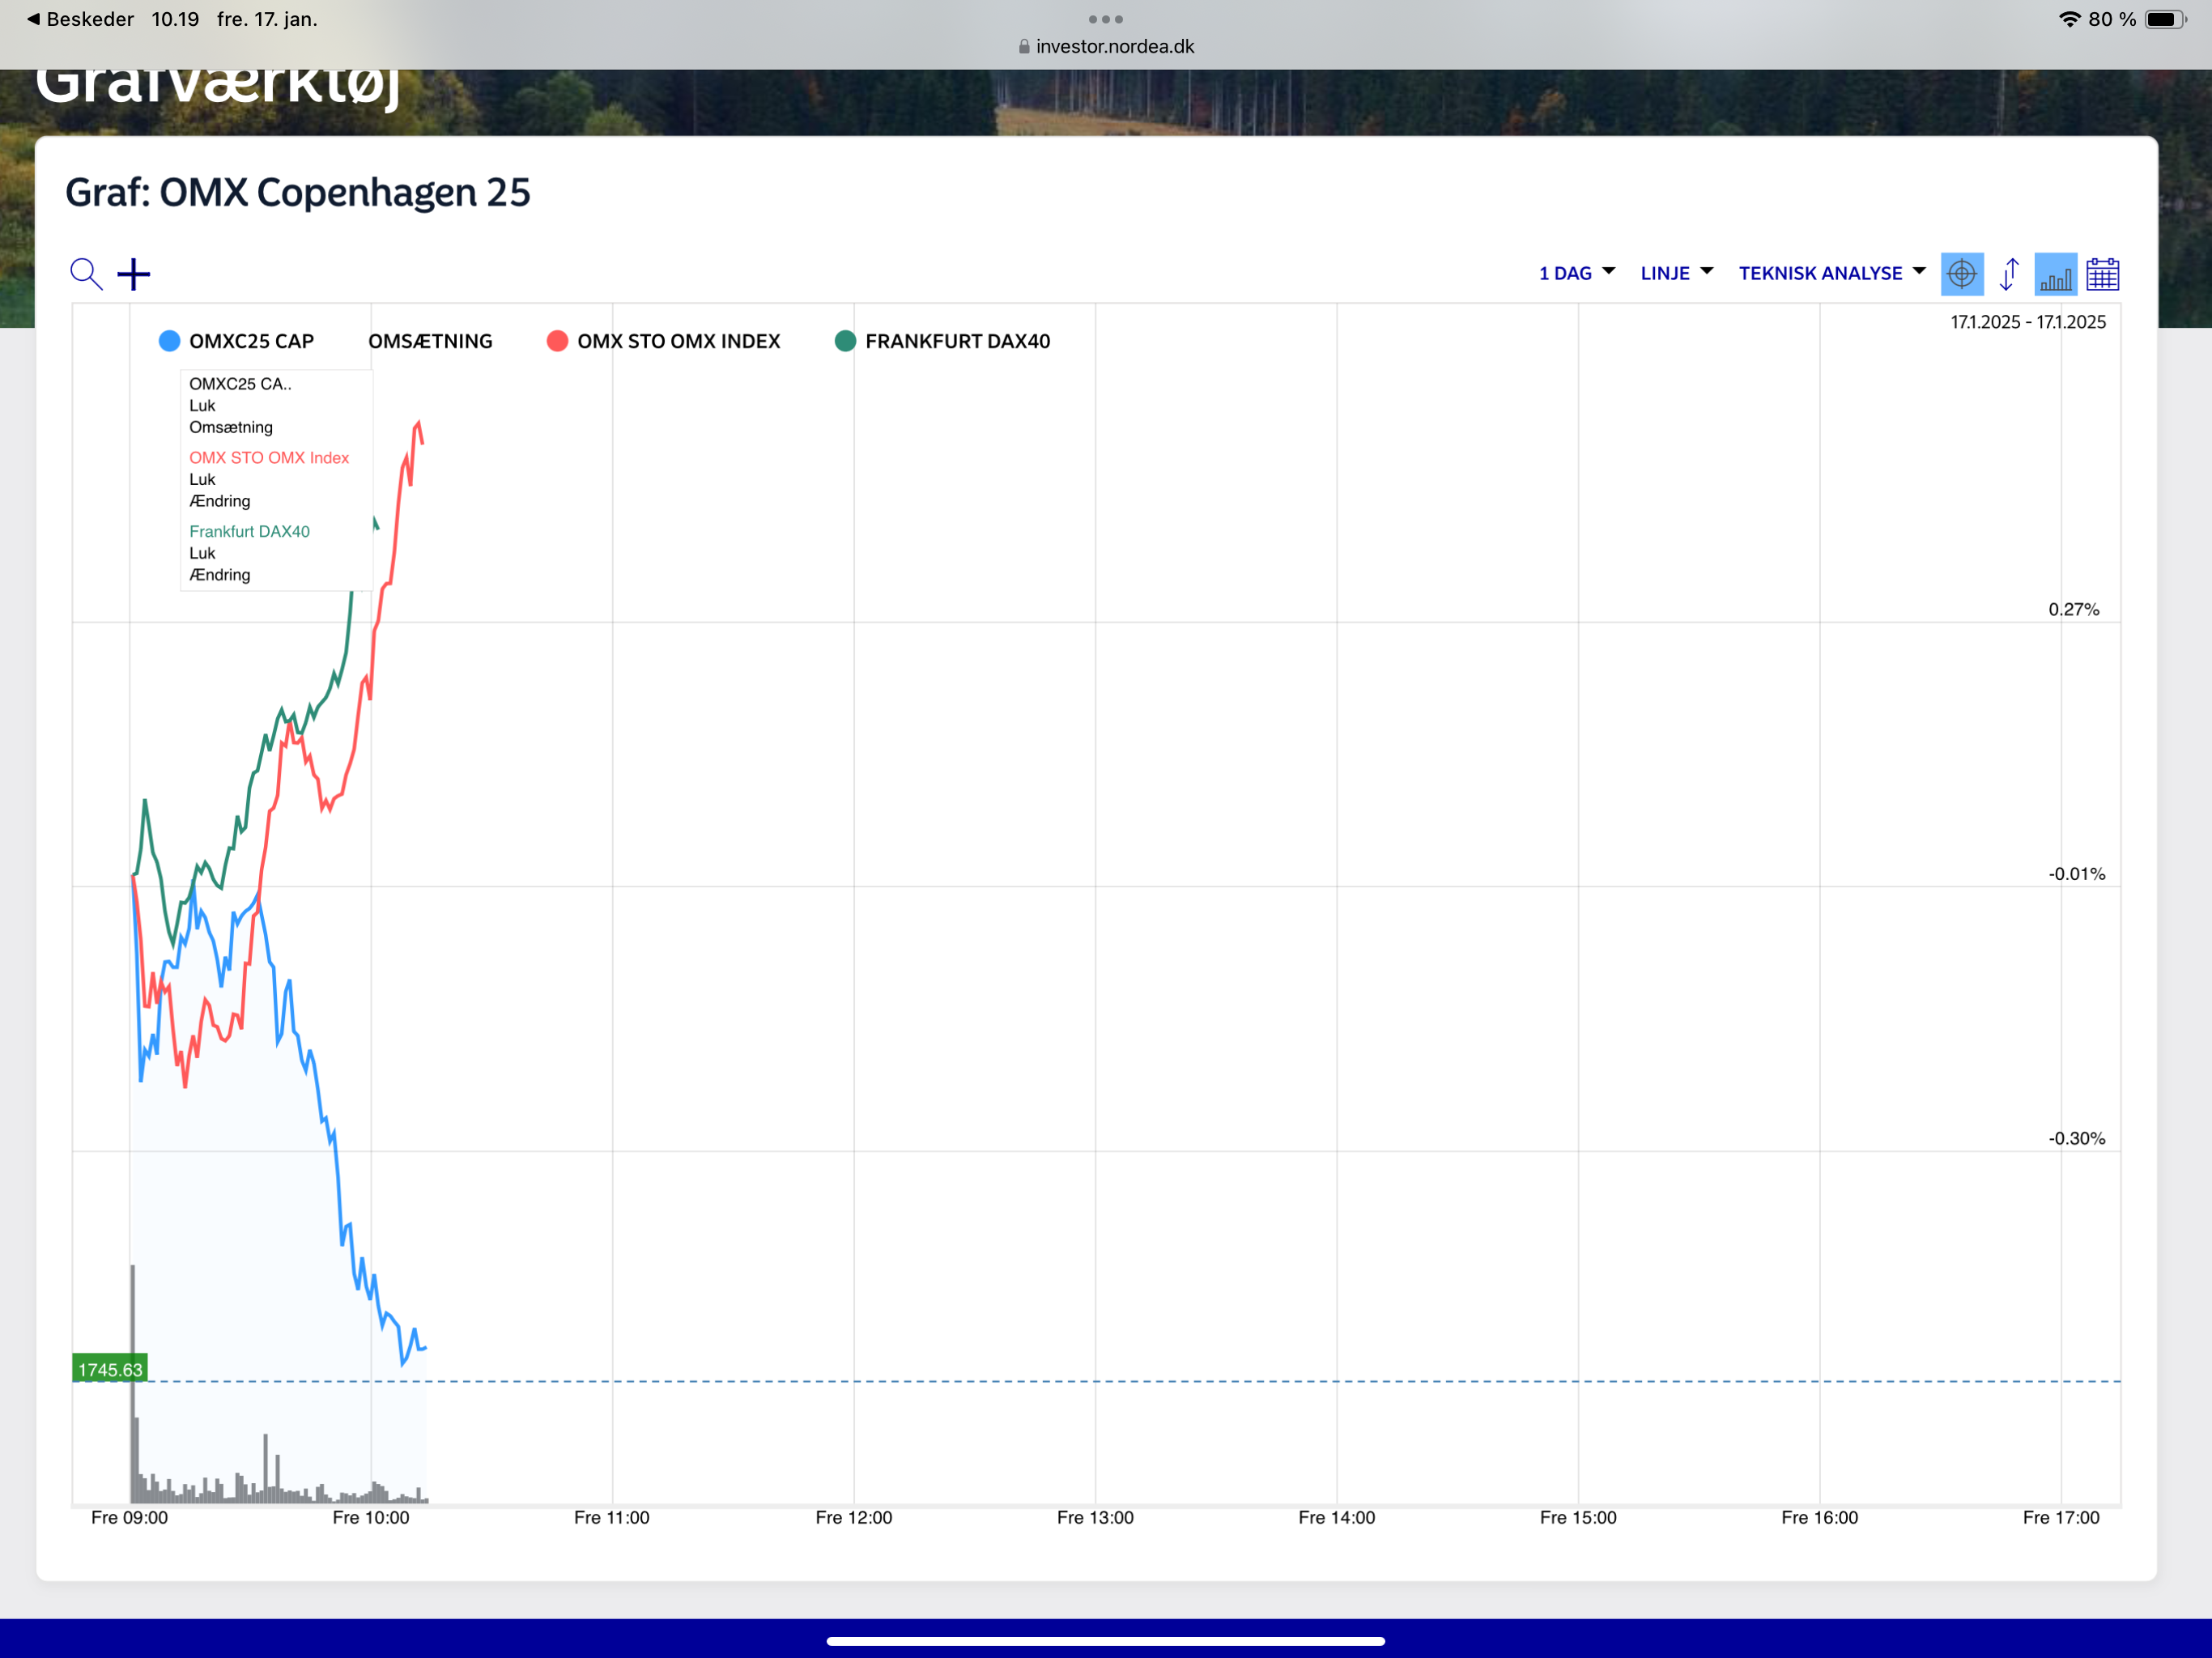This screenshot has height=1658, width=2212.
Task: Tap the battery status icon
Action: (2165, 19)
